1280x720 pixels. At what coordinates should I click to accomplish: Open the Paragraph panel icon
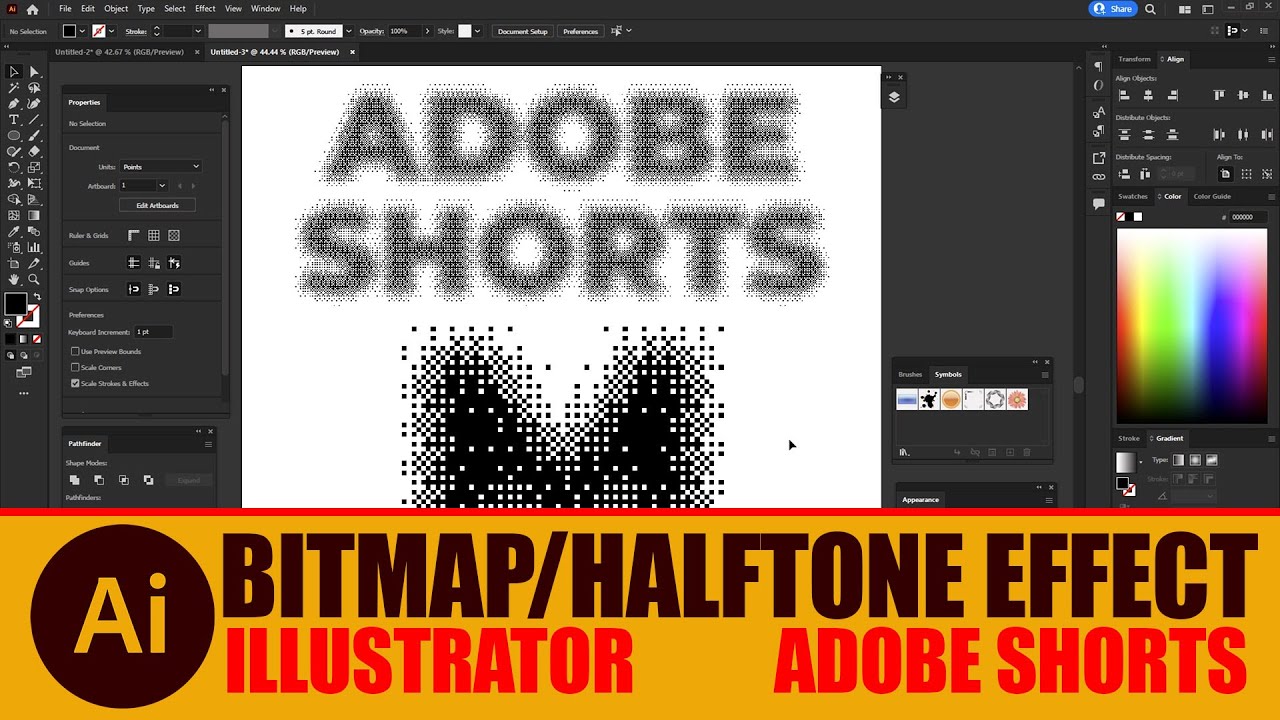1099,66
